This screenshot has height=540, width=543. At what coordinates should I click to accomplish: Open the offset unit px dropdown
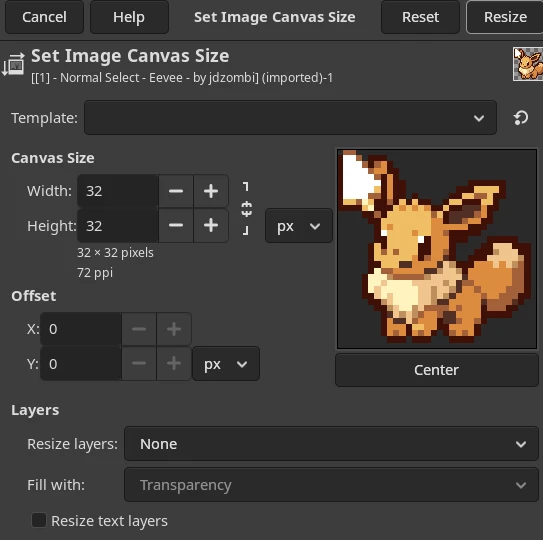tap(226, 364)
